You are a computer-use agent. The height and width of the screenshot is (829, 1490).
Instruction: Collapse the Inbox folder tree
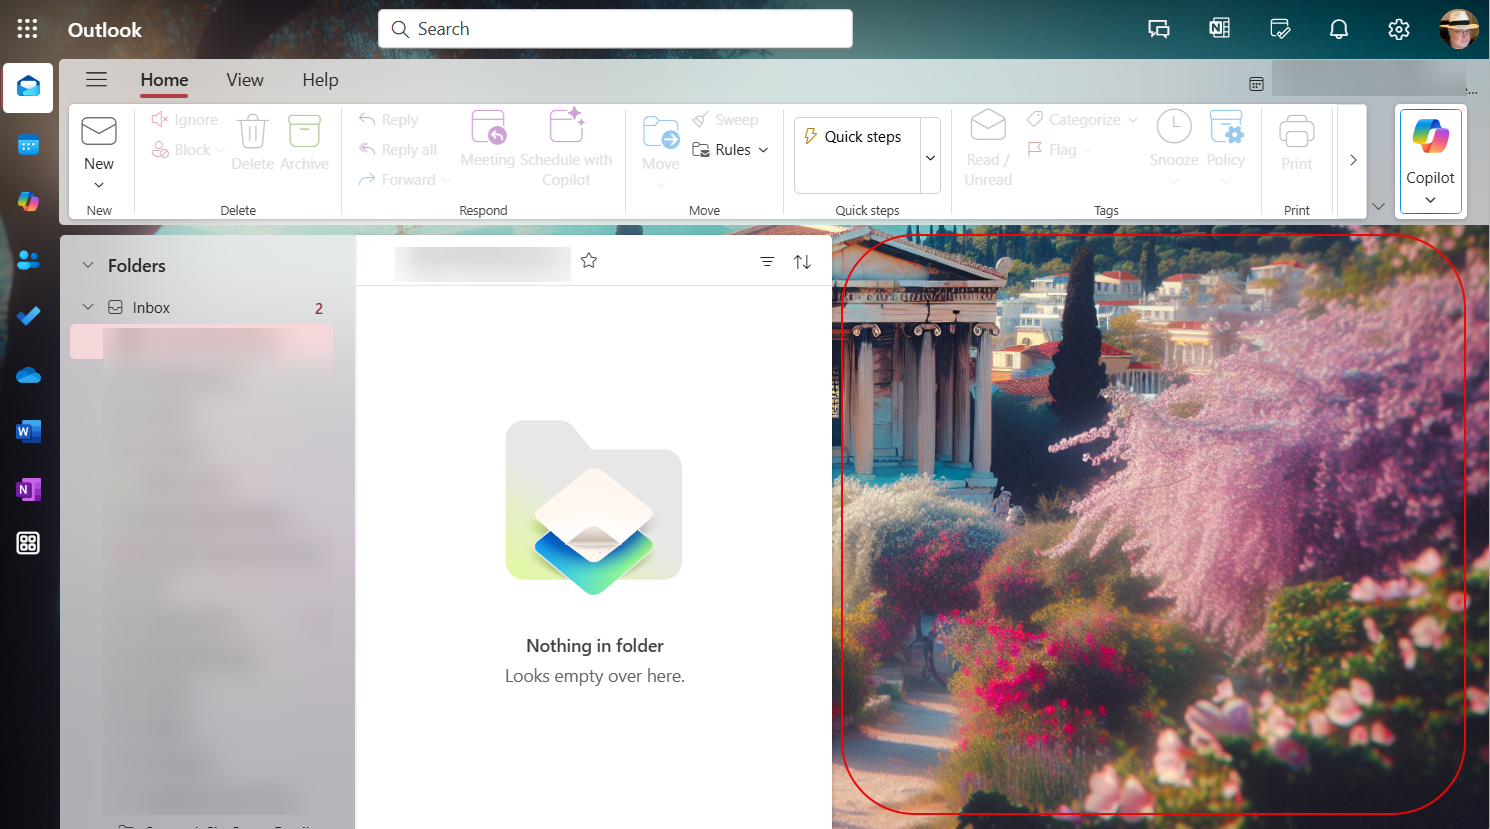[x=87, y=307]
